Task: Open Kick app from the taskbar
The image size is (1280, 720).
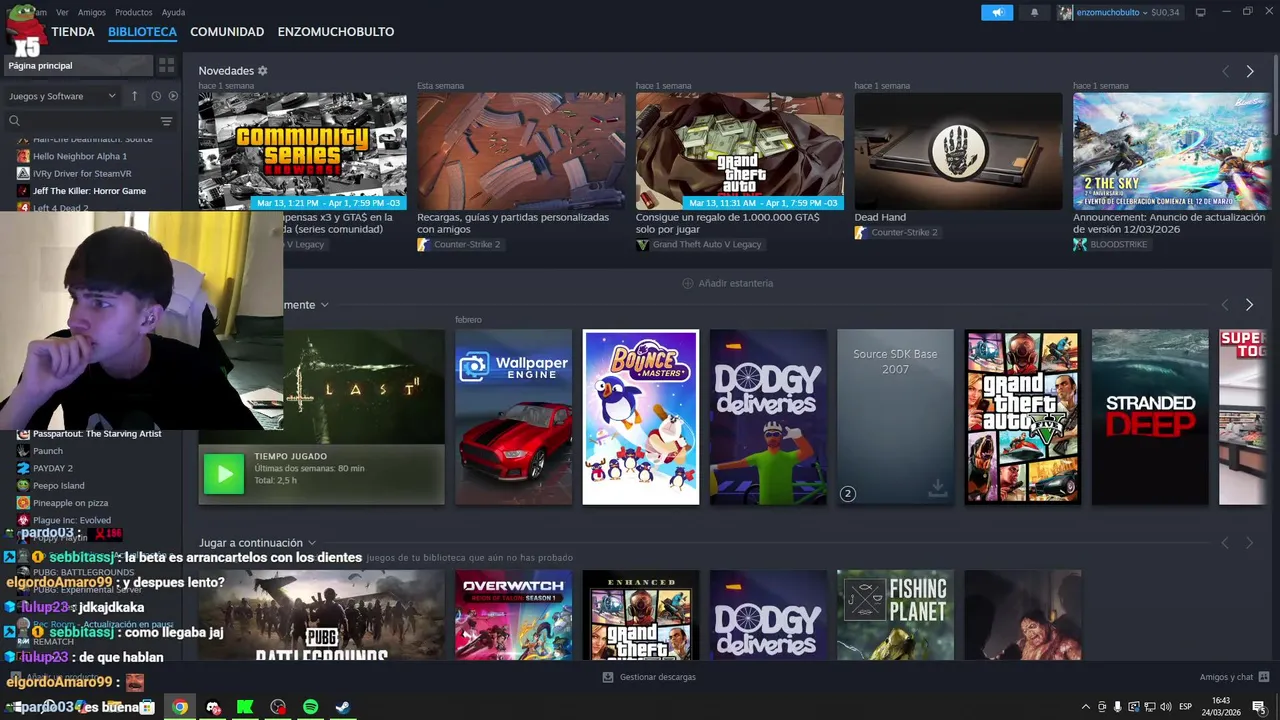Action: [245, 707]
